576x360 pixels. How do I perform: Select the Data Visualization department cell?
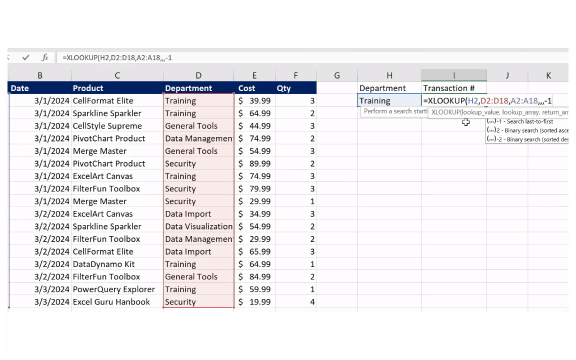coord(198,227)
